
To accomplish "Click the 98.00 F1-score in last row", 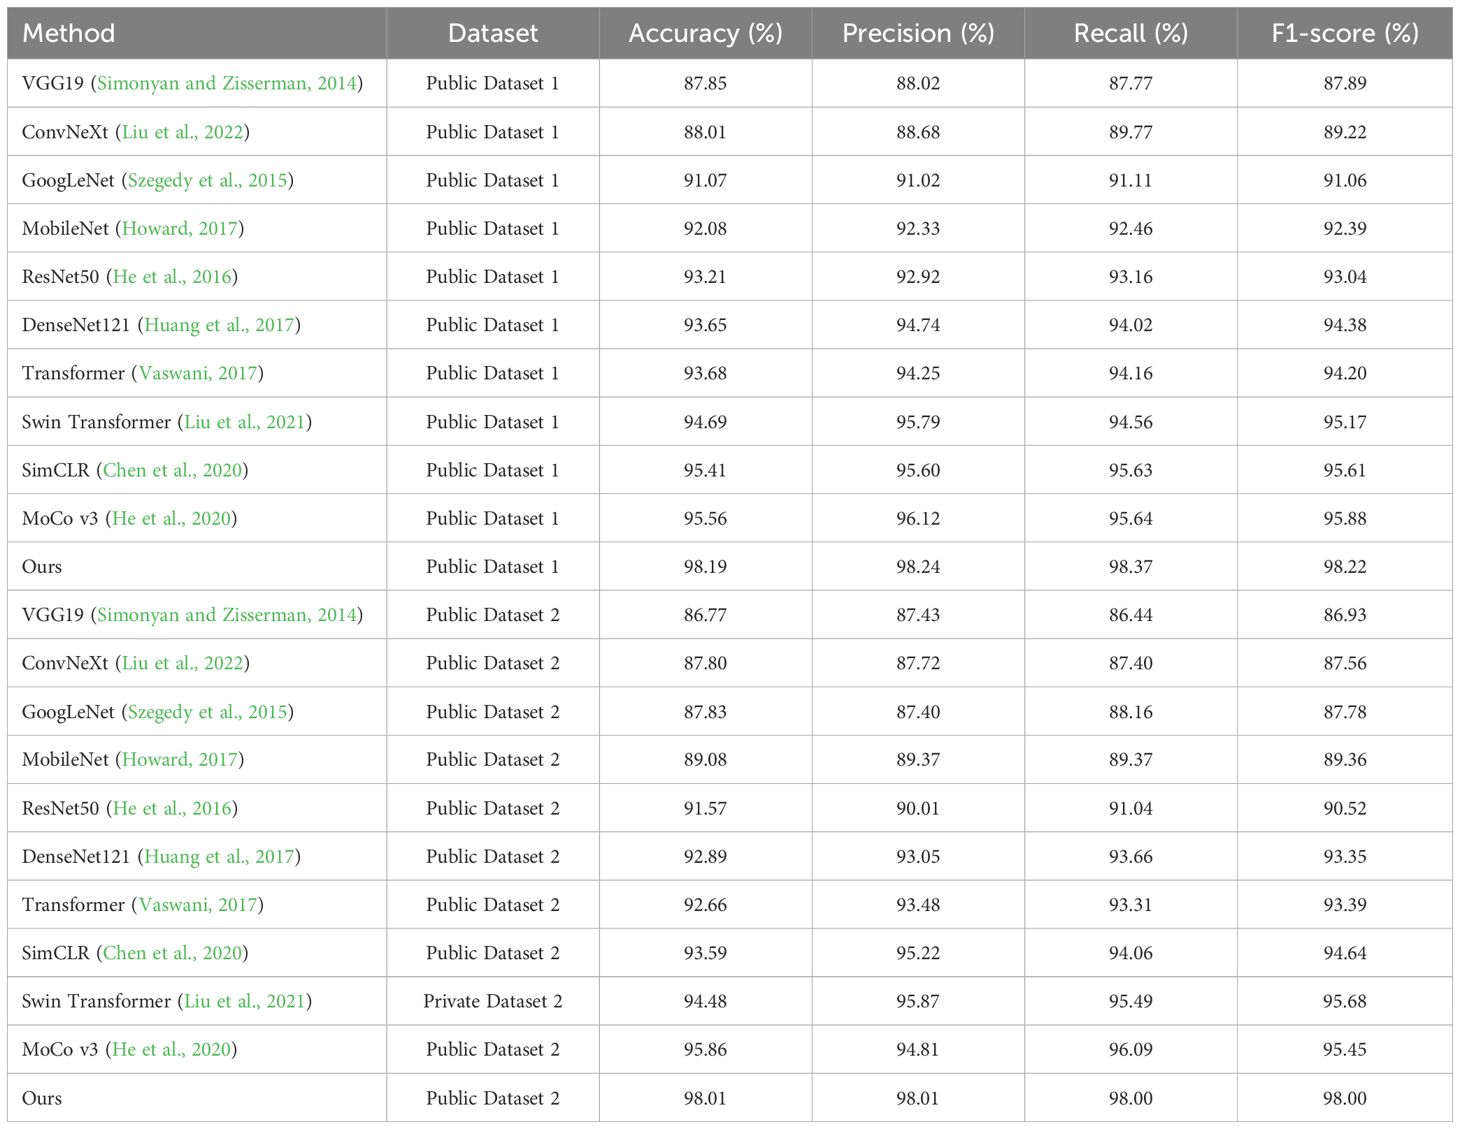I will coord(1344,1098).
